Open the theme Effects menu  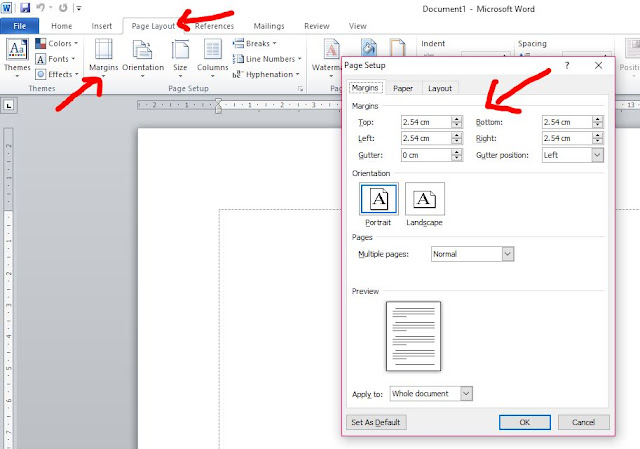(x=56, y=74)
